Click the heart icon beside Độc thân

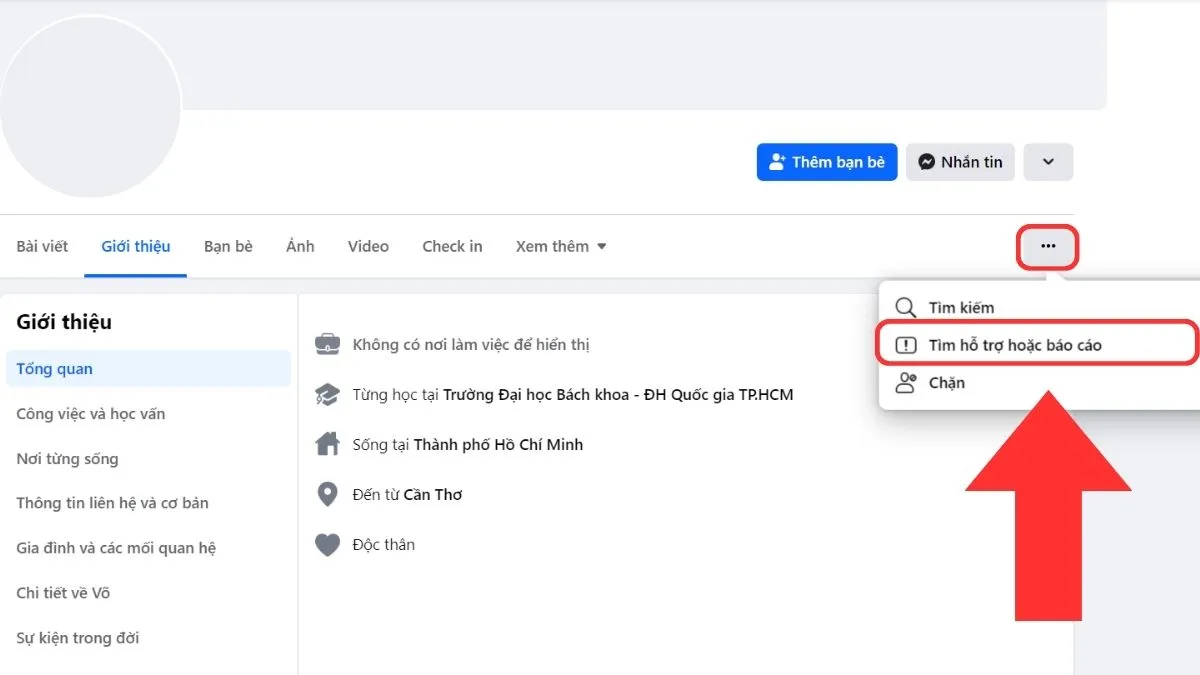click(327, 544)
